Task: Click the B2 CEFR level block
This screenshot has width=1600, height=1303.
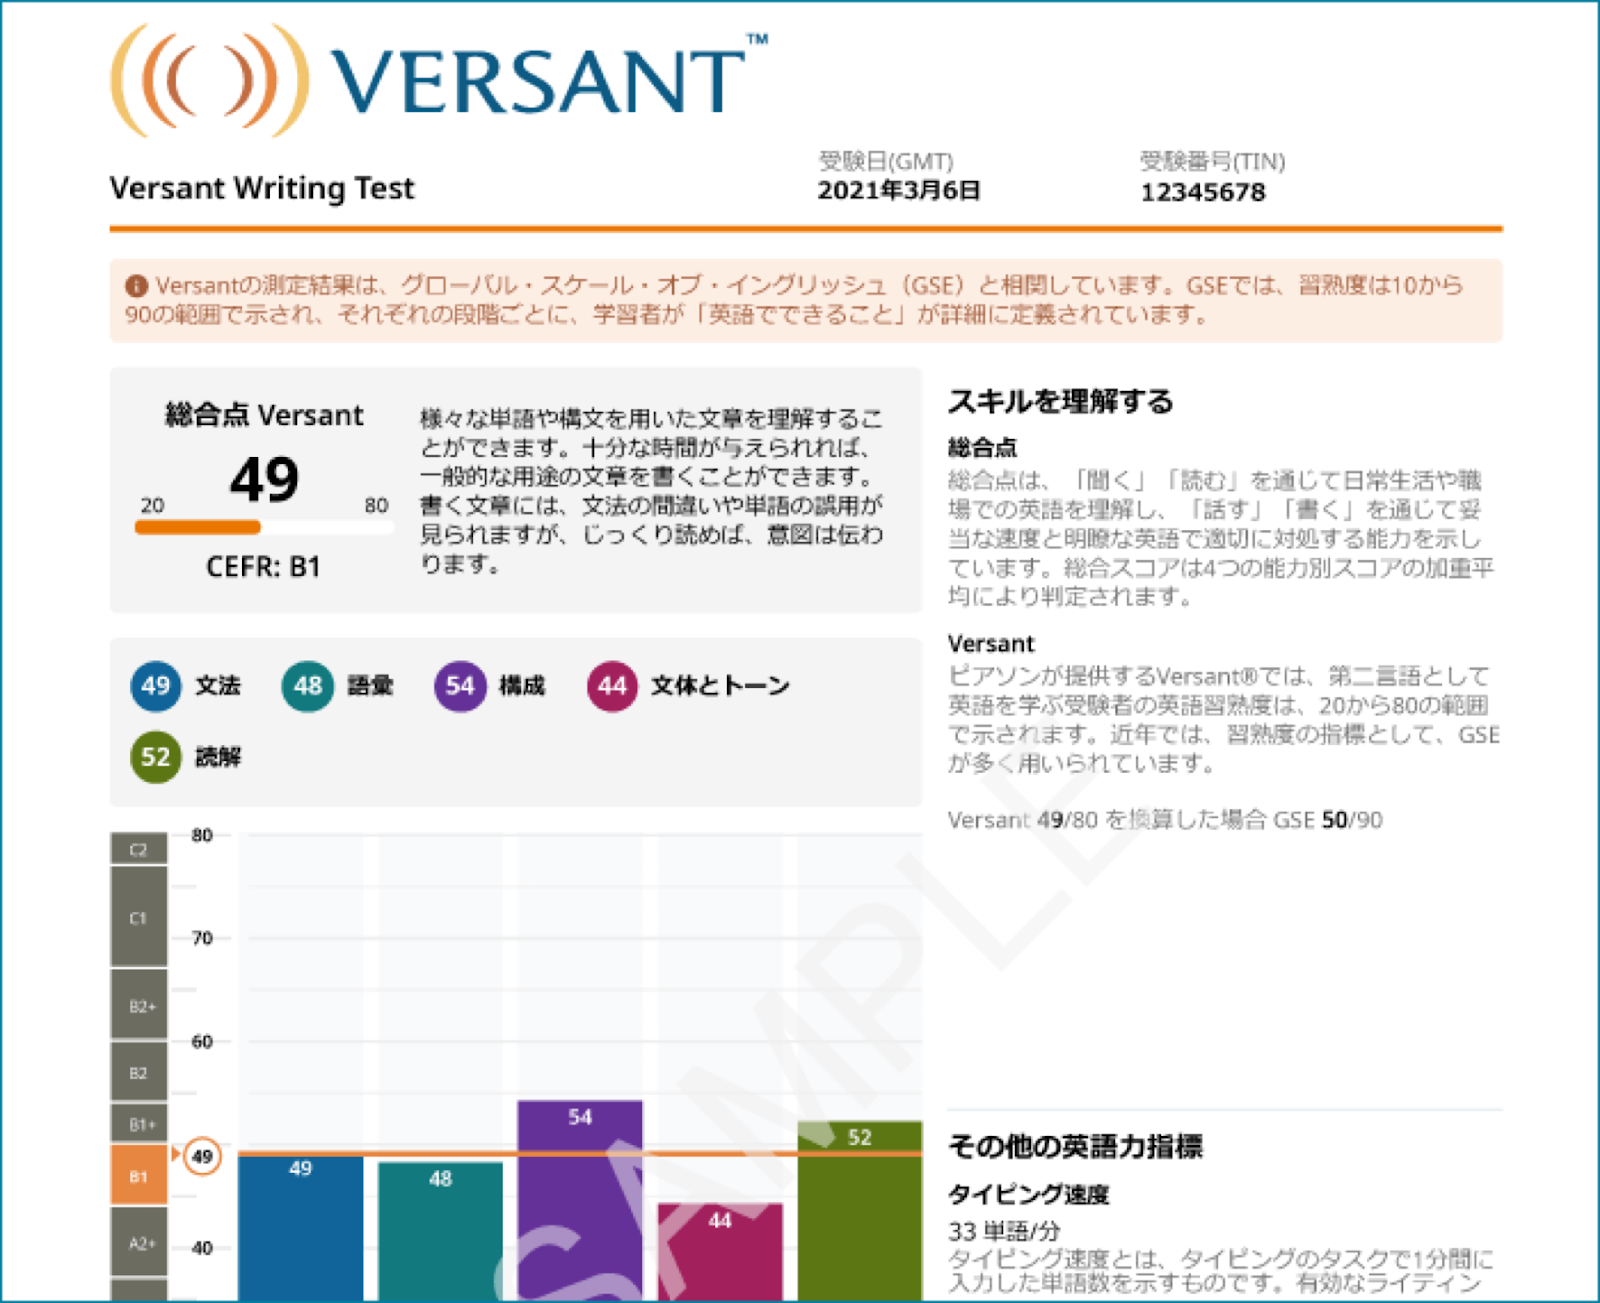Action: pyautogui.click(x=139, y=1072)
